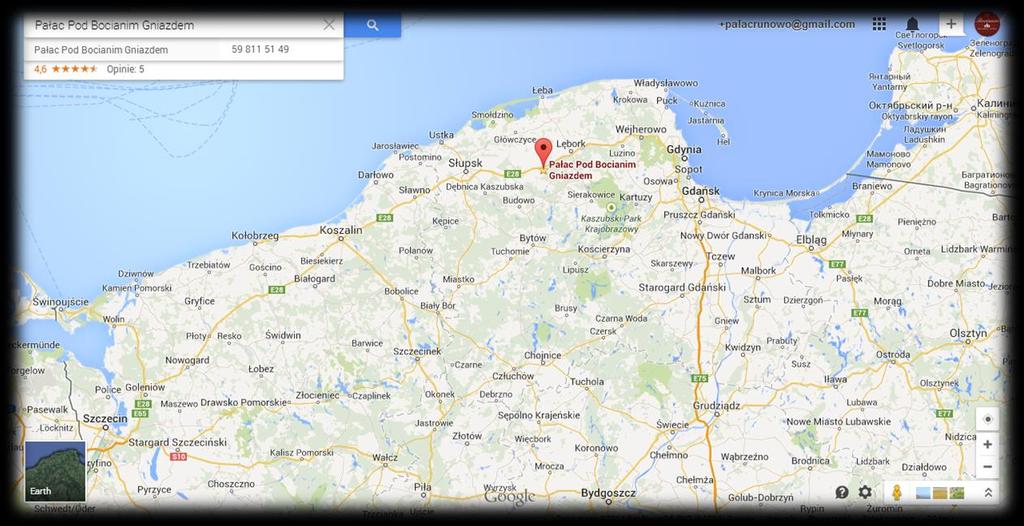Click the plus share button

[951, 24]
